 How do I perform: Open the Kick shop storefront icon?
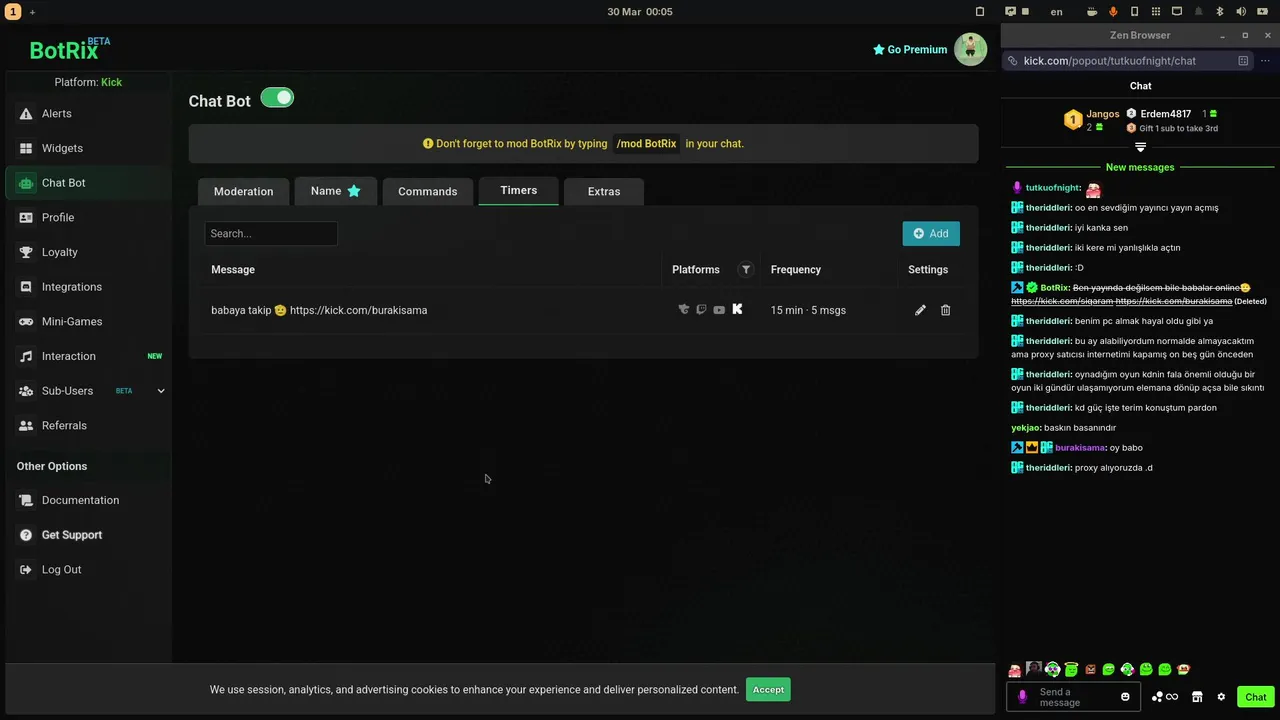1197,697
